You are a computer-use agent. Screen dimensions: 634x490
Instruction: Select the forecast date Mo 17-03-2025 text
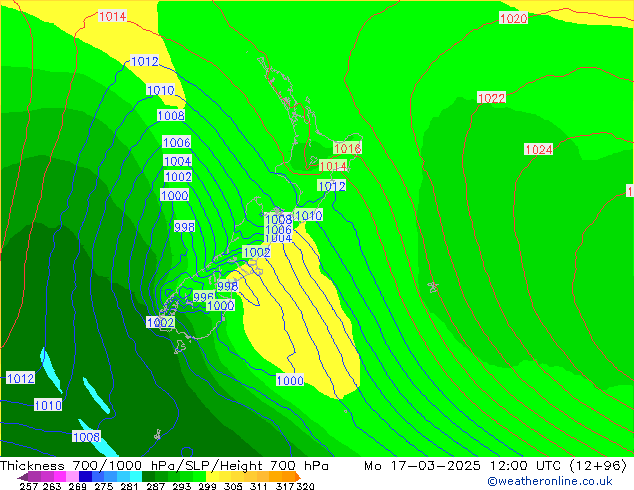click(x=423, y=466)
